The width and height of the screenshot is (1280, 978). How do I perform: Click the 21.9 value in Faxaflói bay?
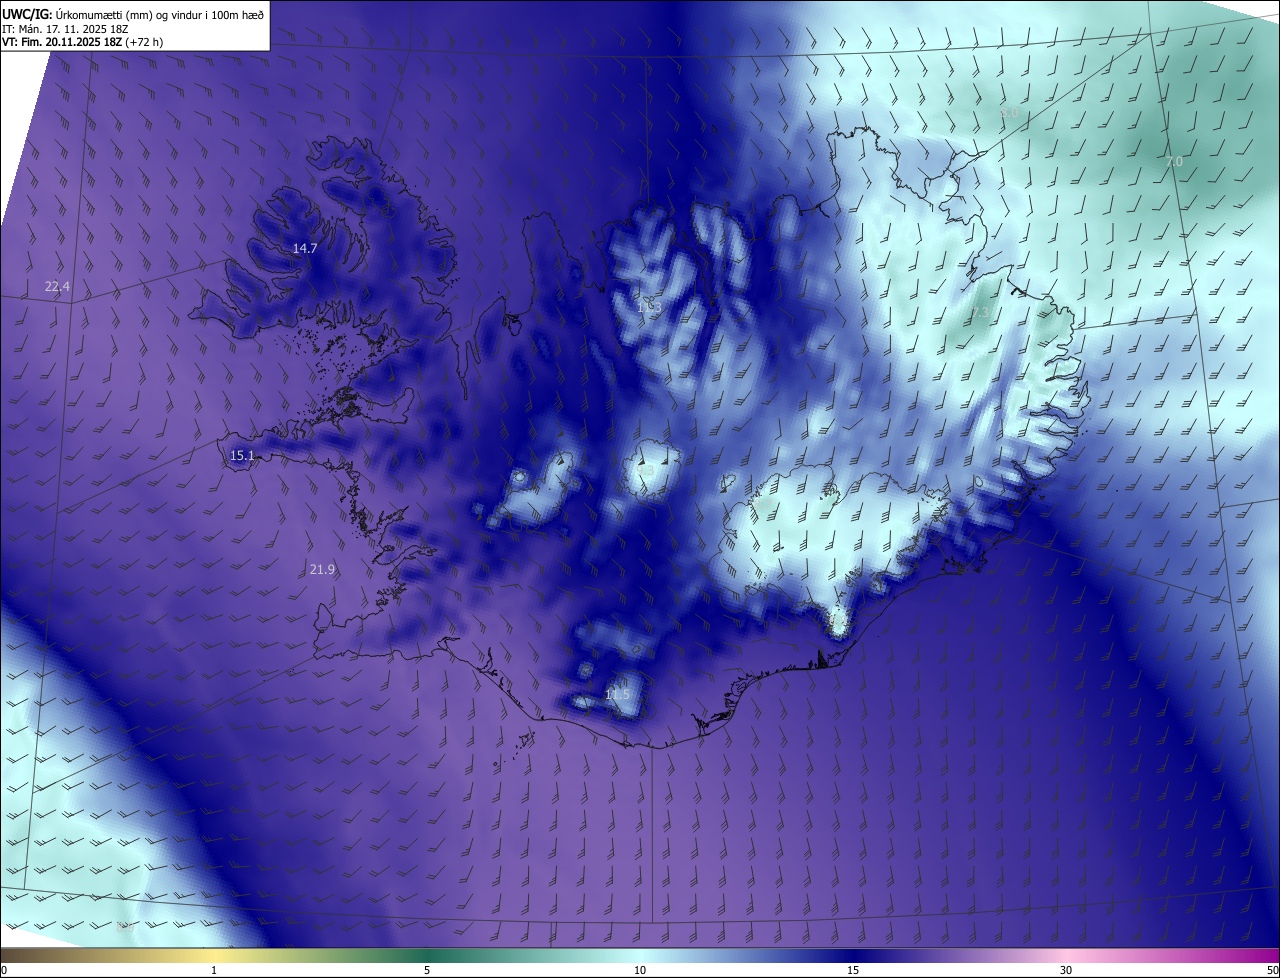click(322, 569)
